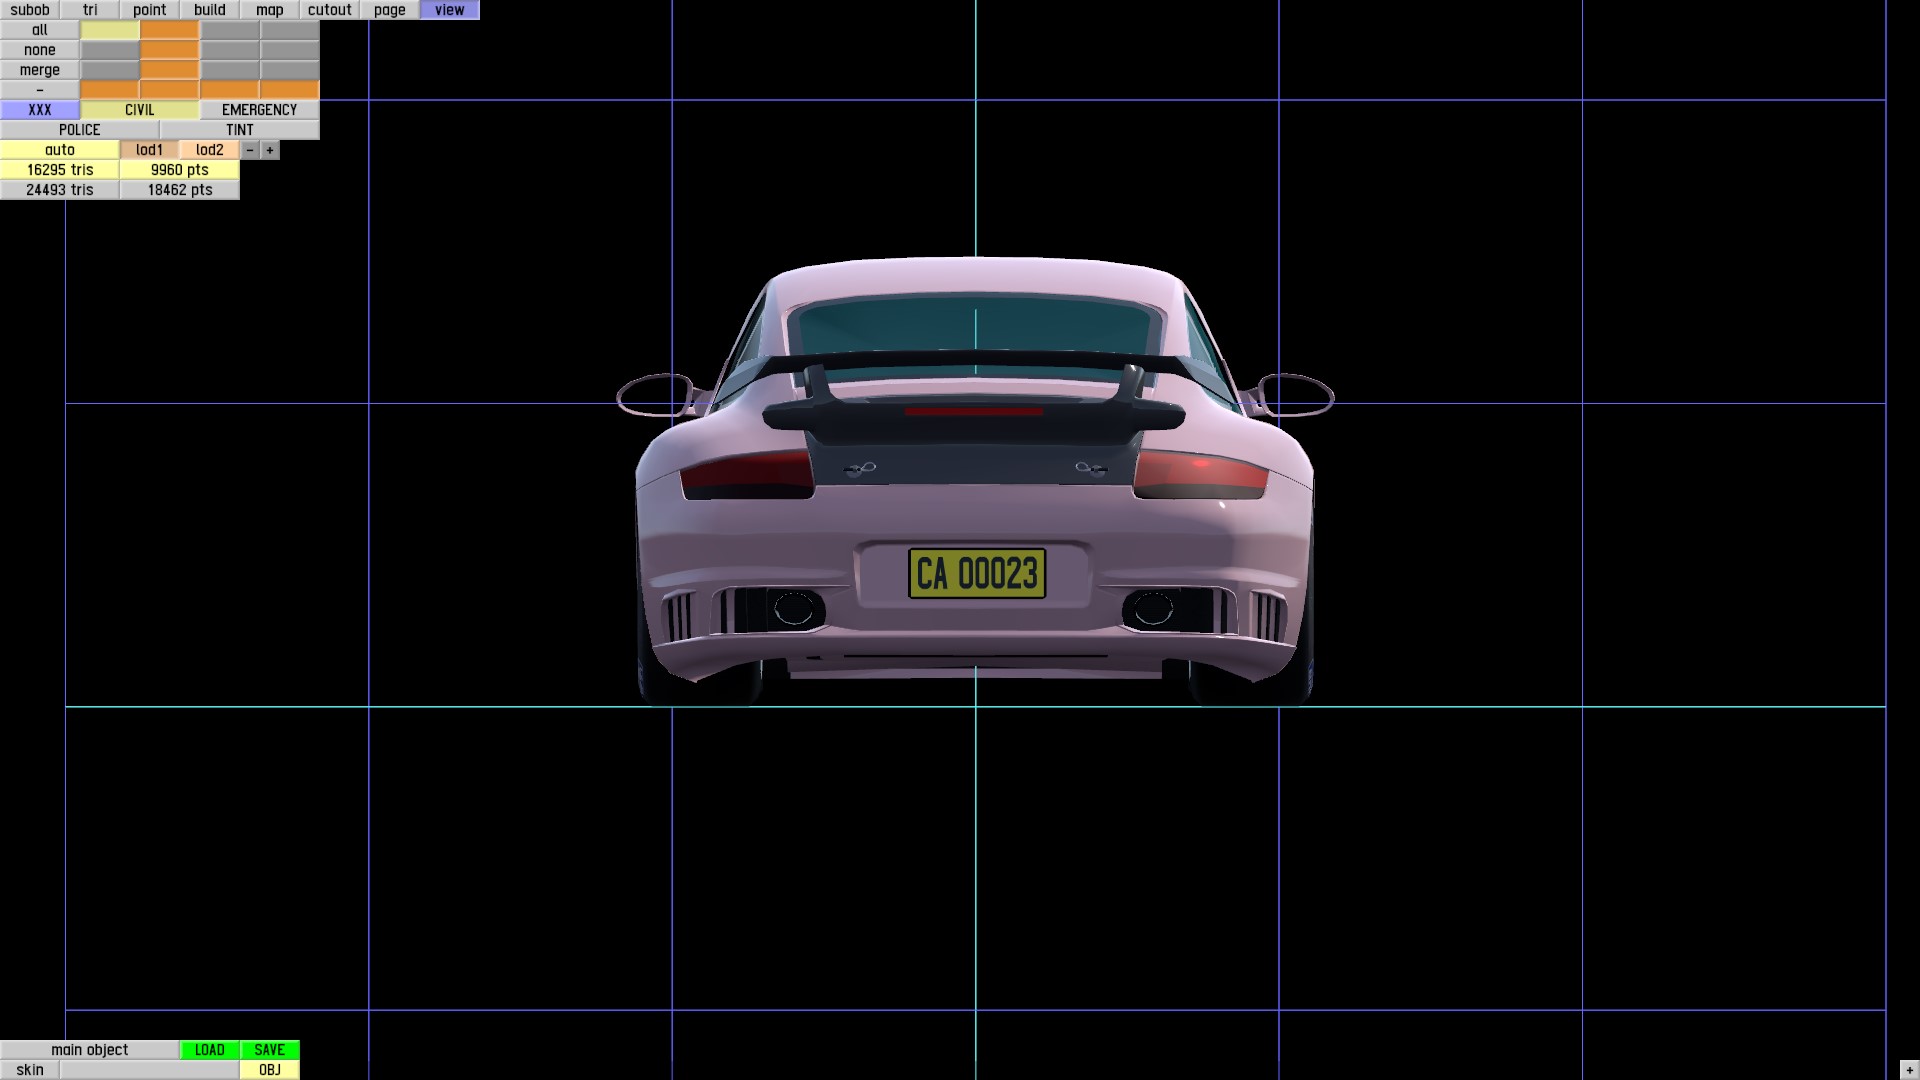Open the point tab
Screen dimensions: 1920x1080
pos(150,10)
